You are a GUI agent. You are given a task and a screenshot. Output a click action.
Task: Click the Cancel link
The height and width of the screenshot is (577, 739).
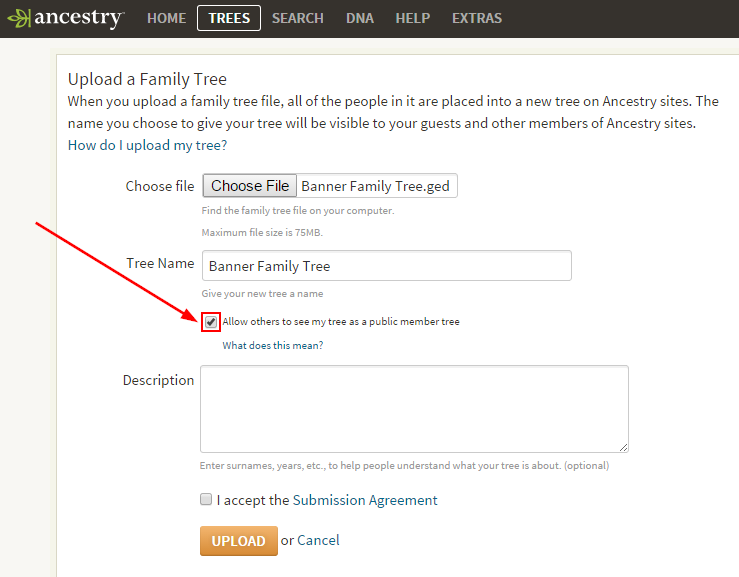(x=318, y=540)
